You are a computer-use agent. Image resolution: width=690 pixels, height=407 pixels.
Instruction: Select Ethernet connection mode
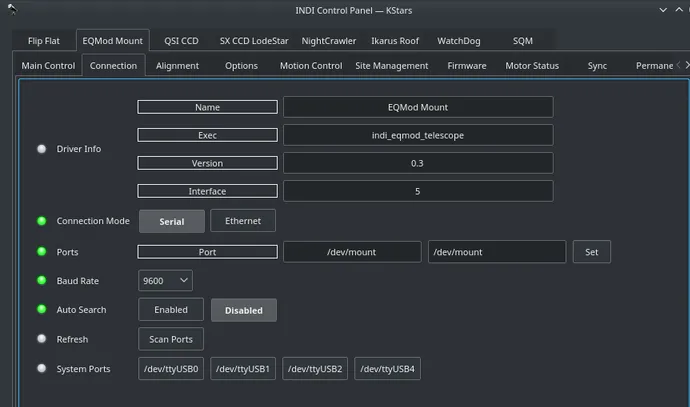(x=243, y=221)
